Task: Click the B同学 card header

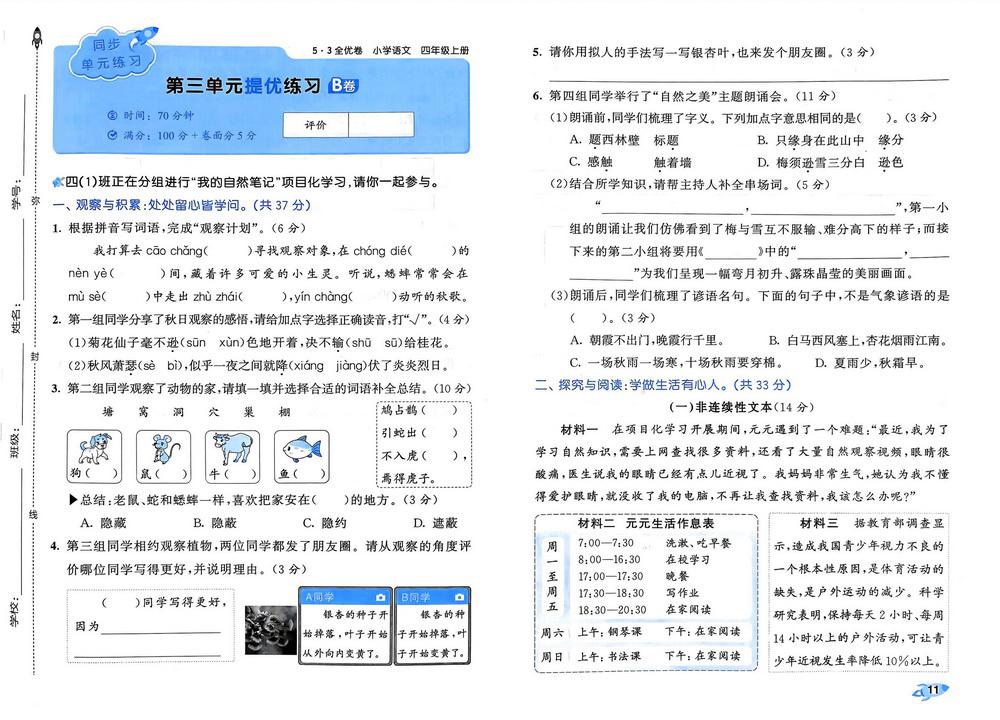Action: pos(432,597)
